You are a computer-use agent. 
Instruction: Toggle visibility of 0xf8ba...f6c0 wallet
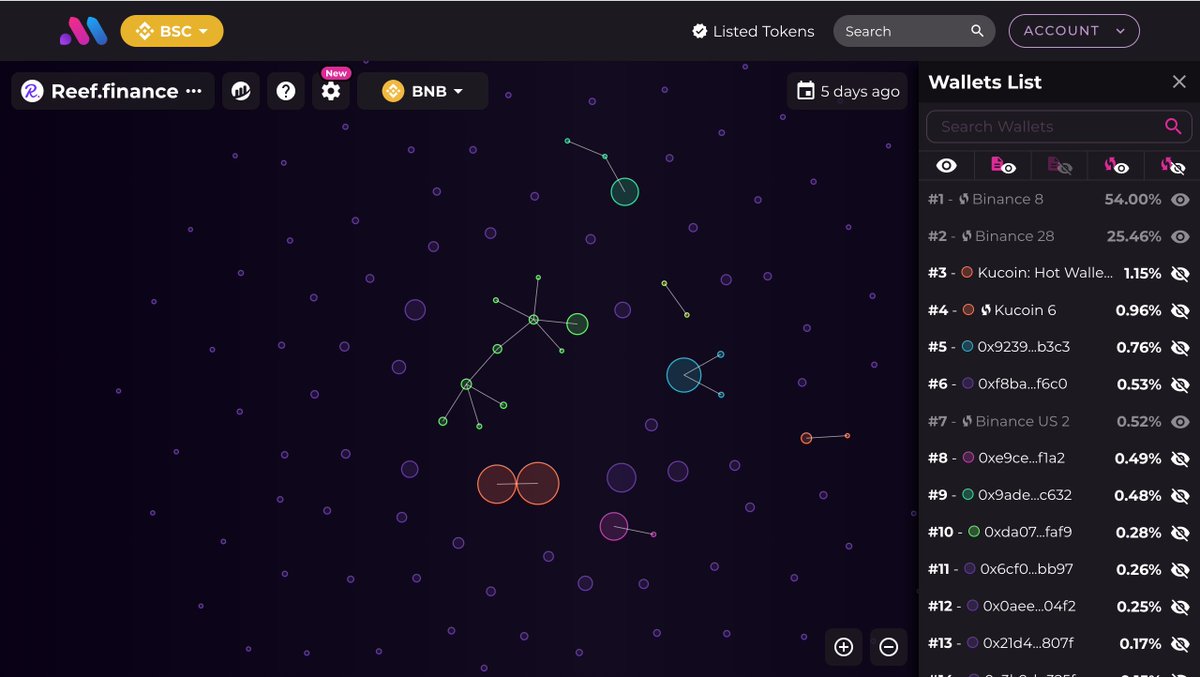coord(1180,384)
